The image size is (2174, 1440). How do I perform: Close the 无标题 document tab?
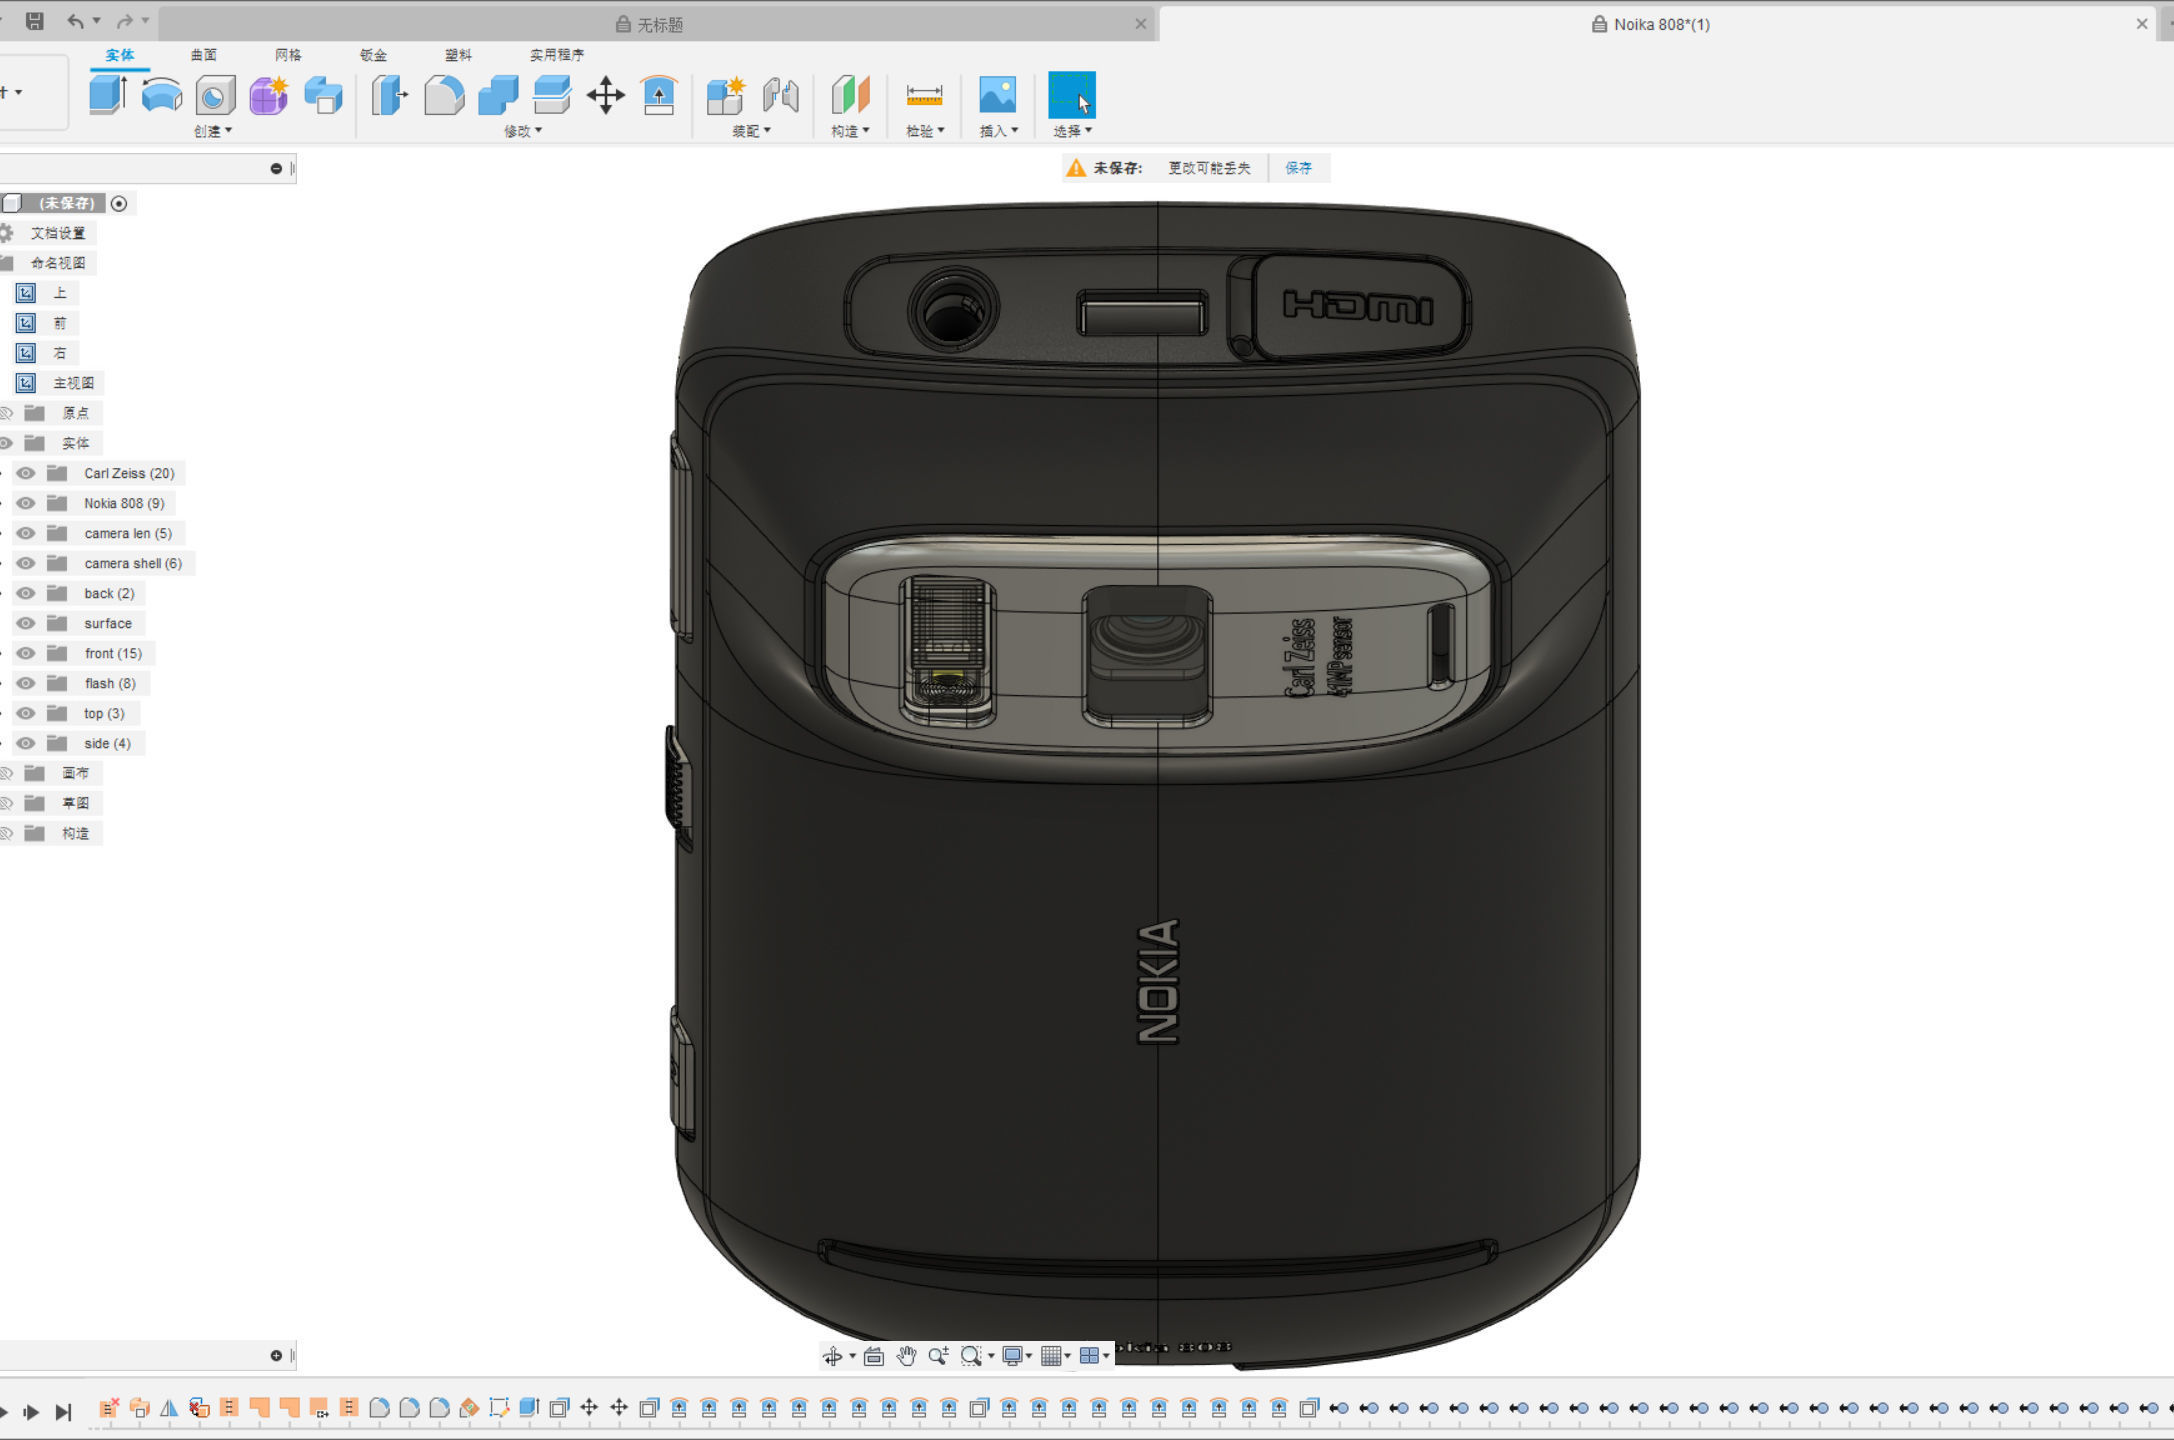tap(1140, 24)
